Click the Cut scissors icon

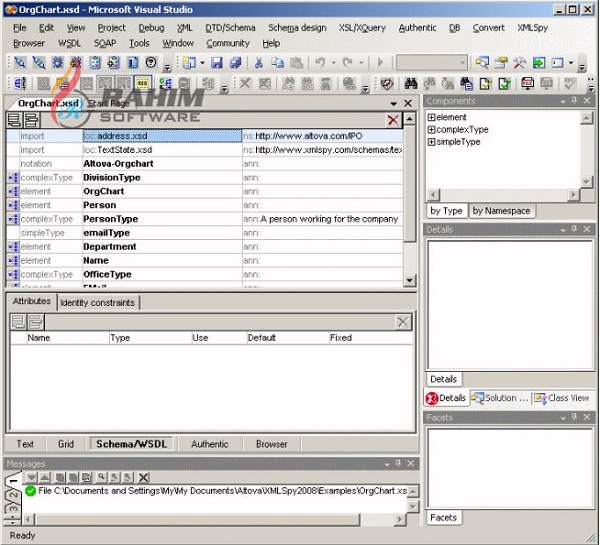click(x=258, y=62)
